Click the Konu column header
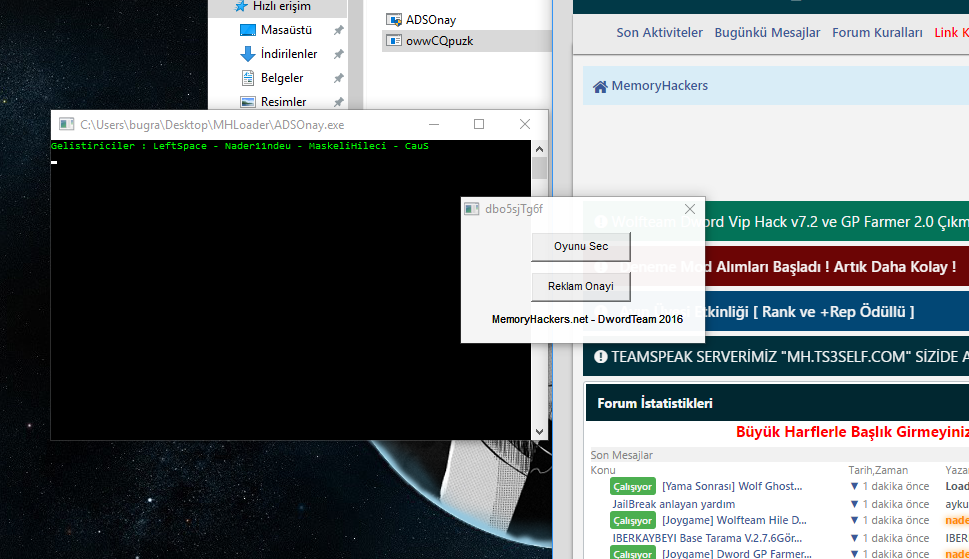The image size is (969, 559). tap(603, 470)
